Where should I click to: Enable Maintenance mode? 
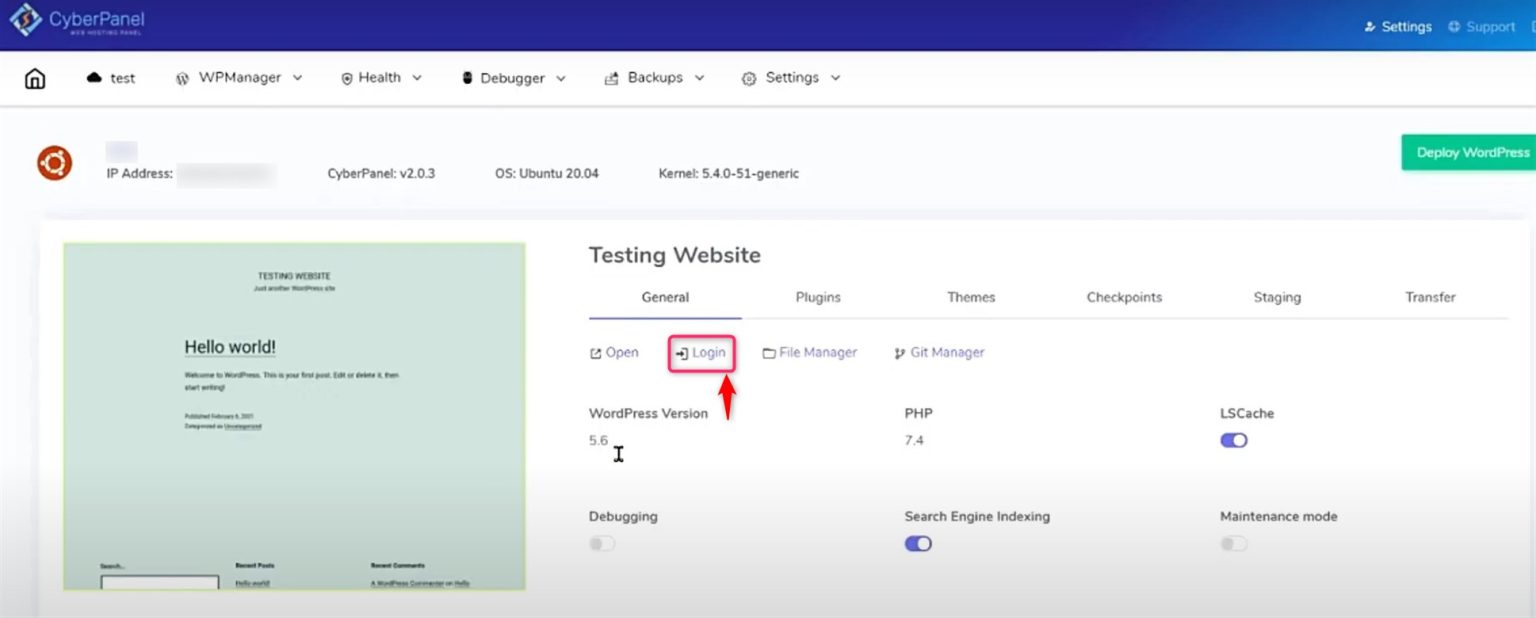pyautogui.click(x=1233, y=543)
